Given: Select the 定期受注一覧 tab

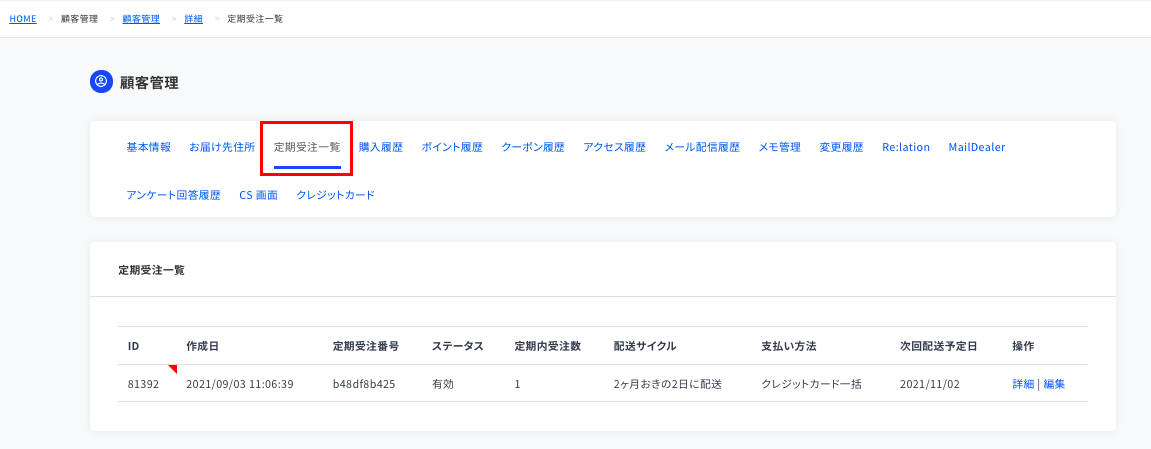Looking at the screenshot, I should tap(307, 147).
